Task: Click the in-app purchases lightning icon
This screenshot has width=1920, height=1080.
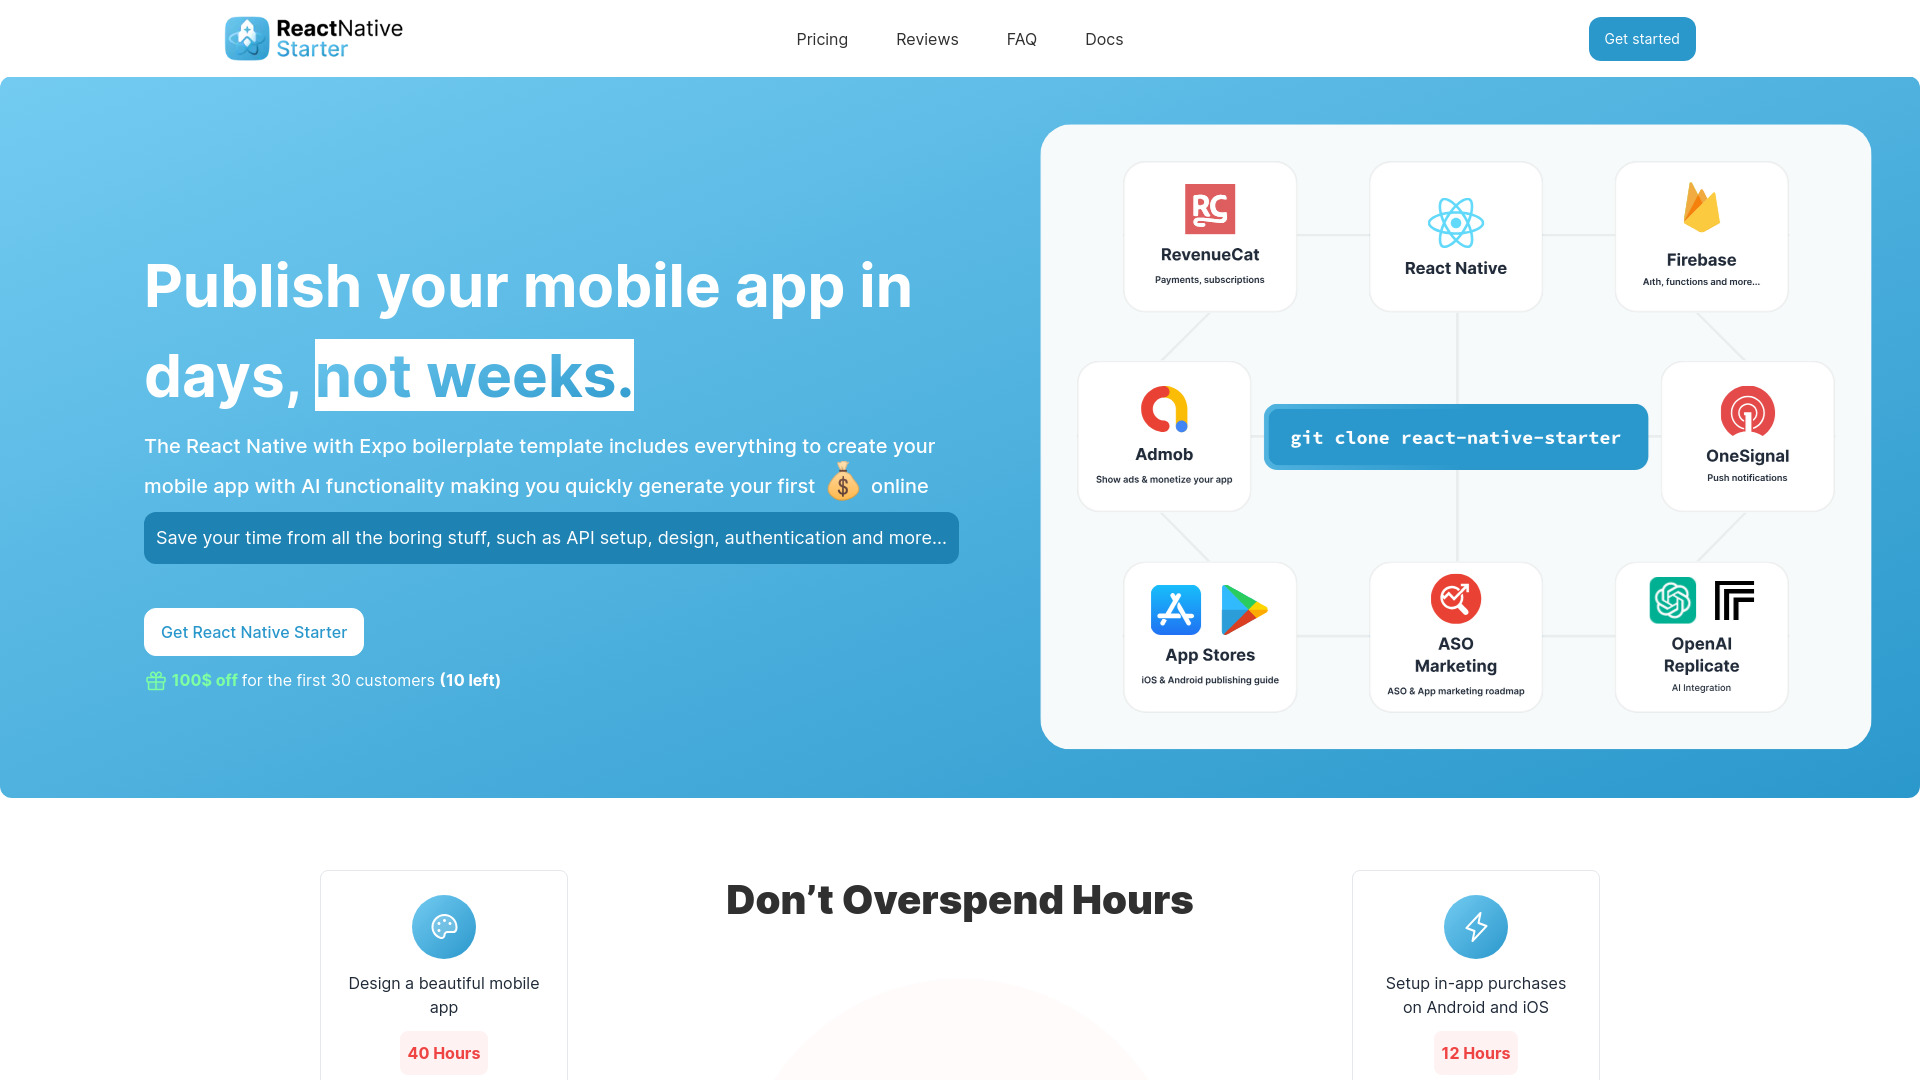Action: click(x=1476, y=927)
